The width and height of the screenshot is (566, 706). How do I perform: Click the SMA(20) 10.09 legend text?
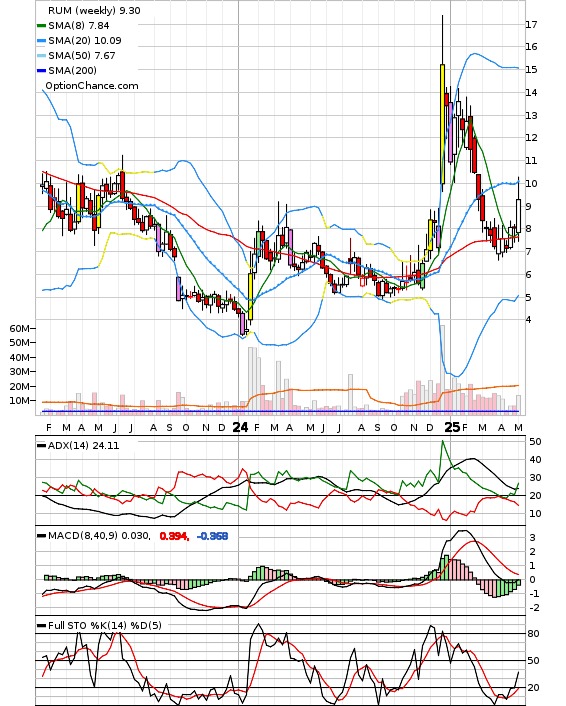pyautogui.click(x=85, y=41)
